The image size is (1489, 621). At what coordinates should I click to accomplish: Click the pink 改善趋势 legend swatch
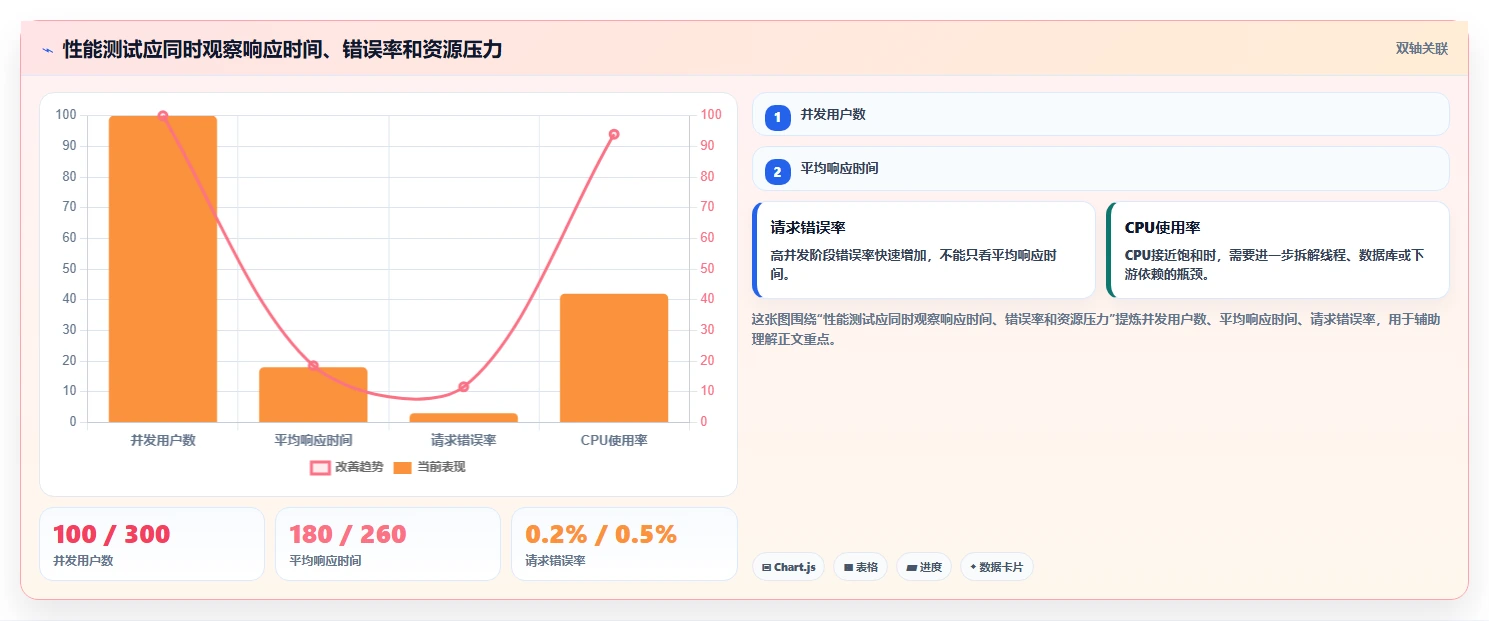click(320, 467)
